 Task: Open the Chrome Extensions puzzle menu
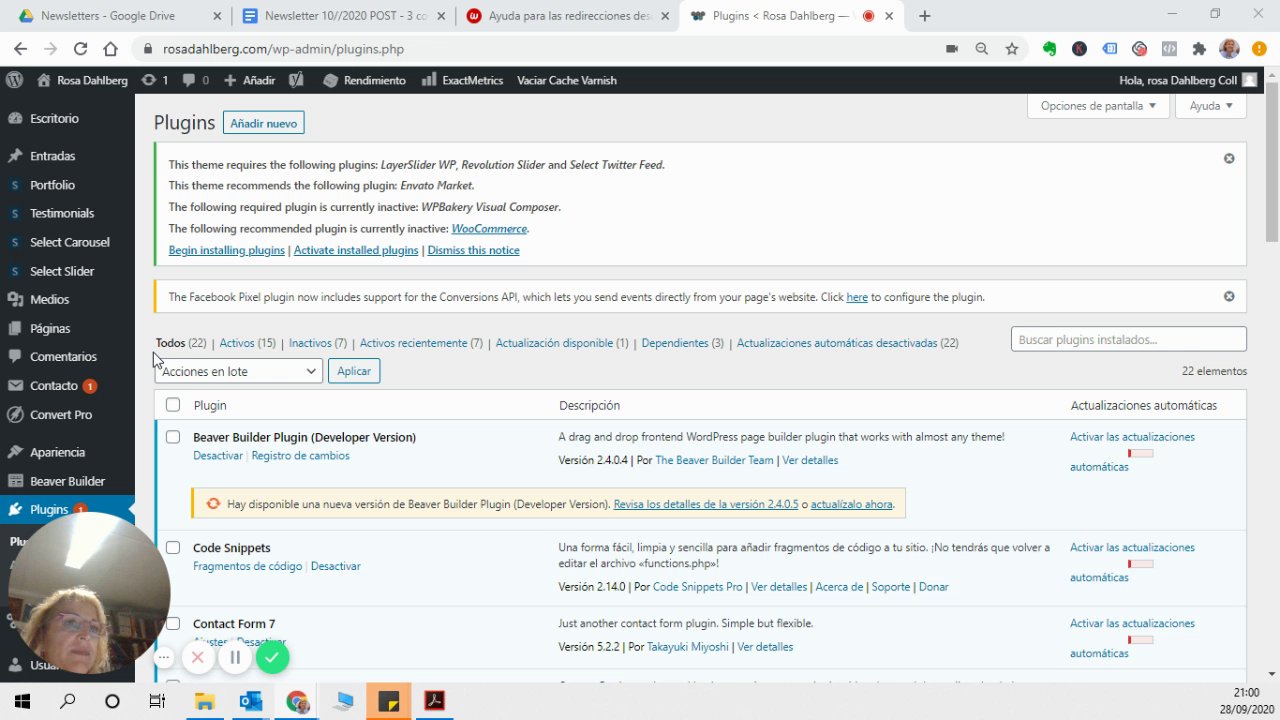(1200, 49)
